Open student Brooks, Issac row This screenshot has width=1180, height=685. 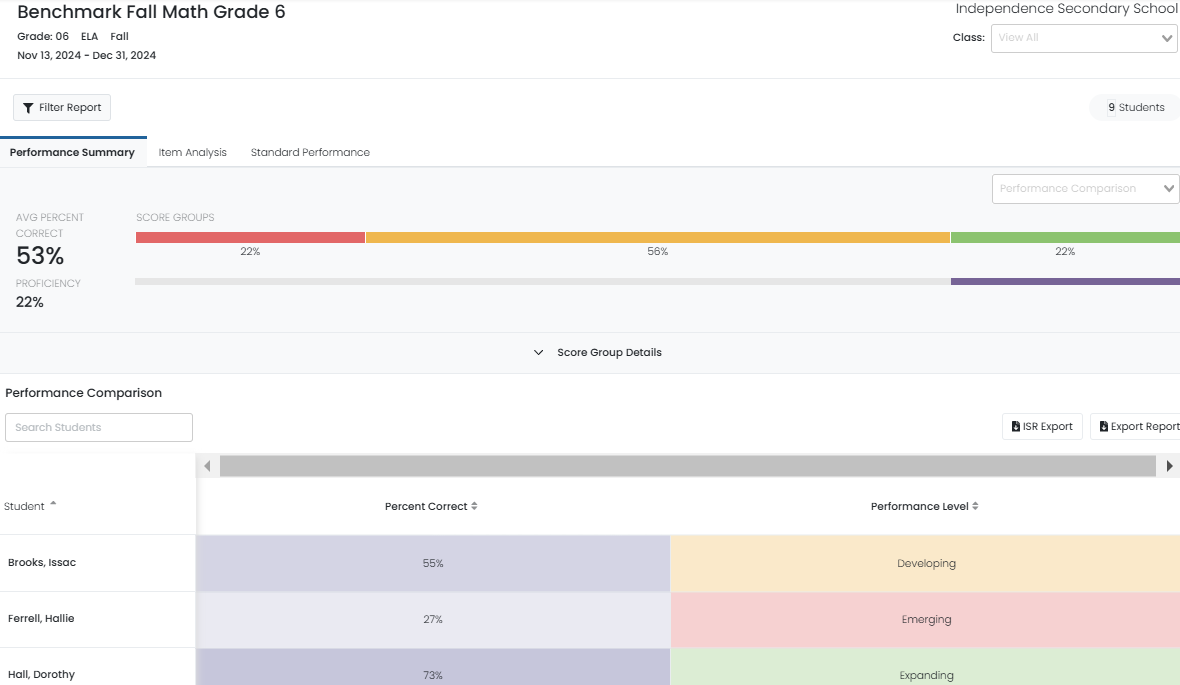[x=42, y=563]
